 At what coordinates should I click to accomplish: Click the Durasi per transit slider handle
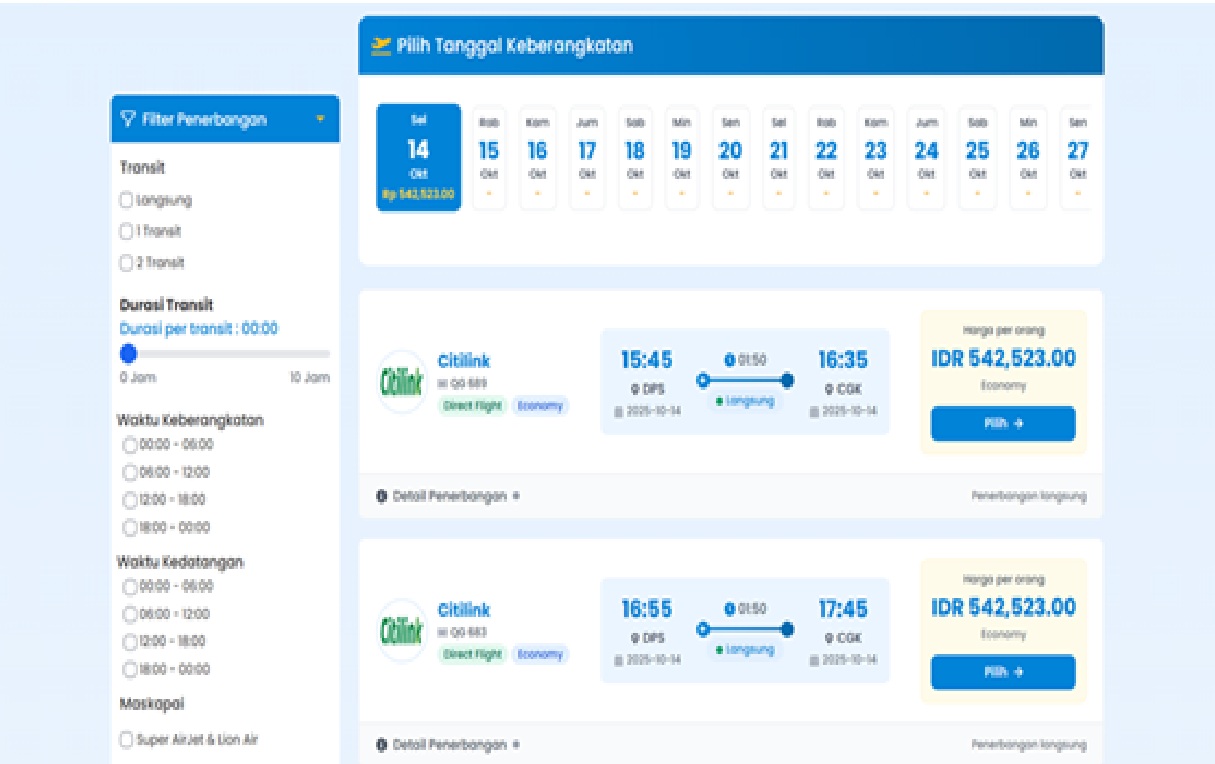click(128, 353)
